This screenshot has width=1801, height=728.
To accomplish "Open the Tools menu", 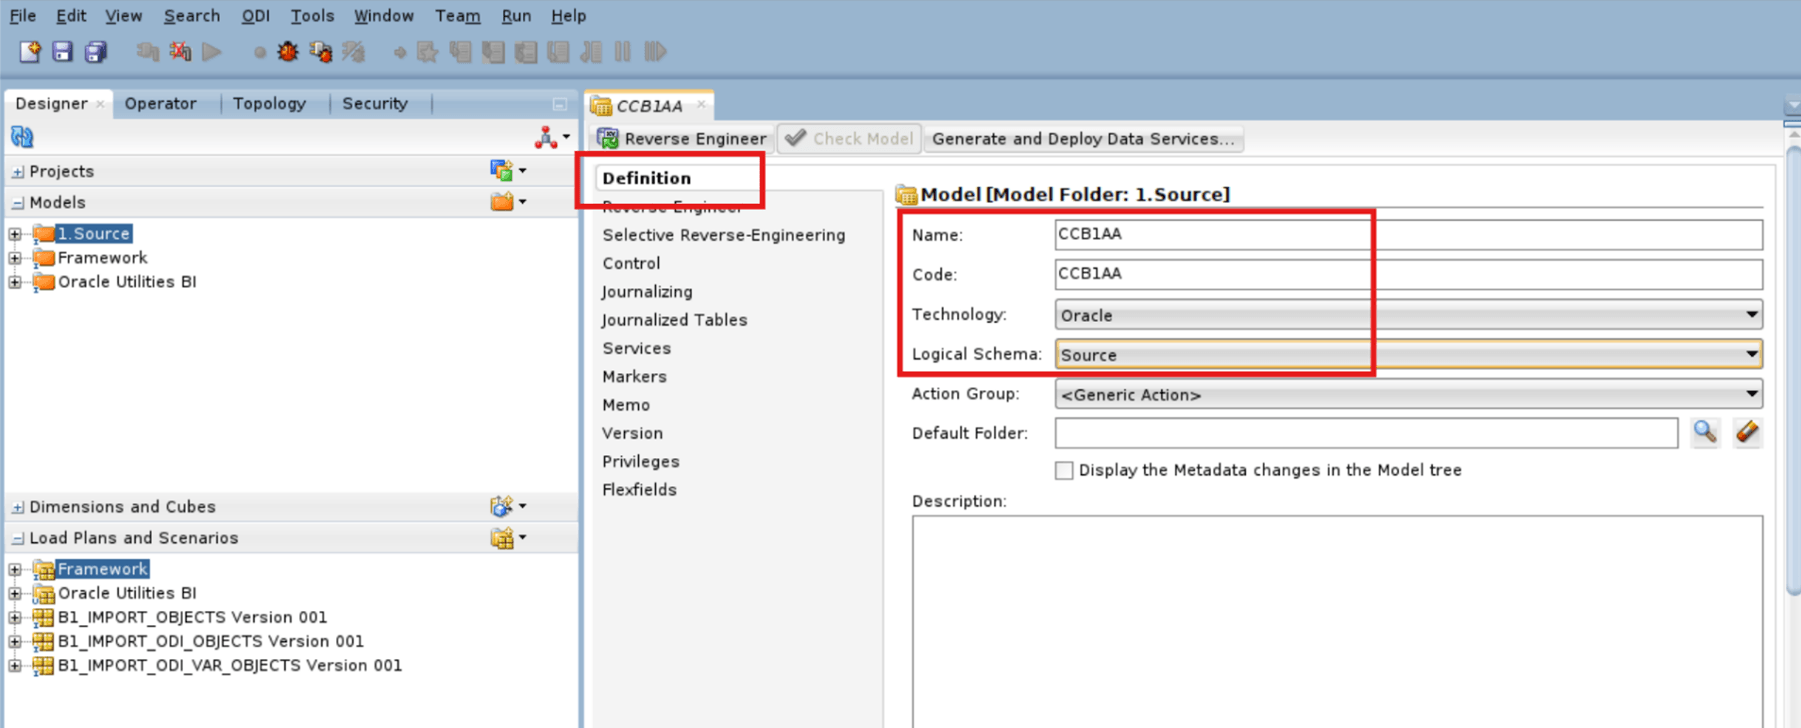I will click(312, 16).
